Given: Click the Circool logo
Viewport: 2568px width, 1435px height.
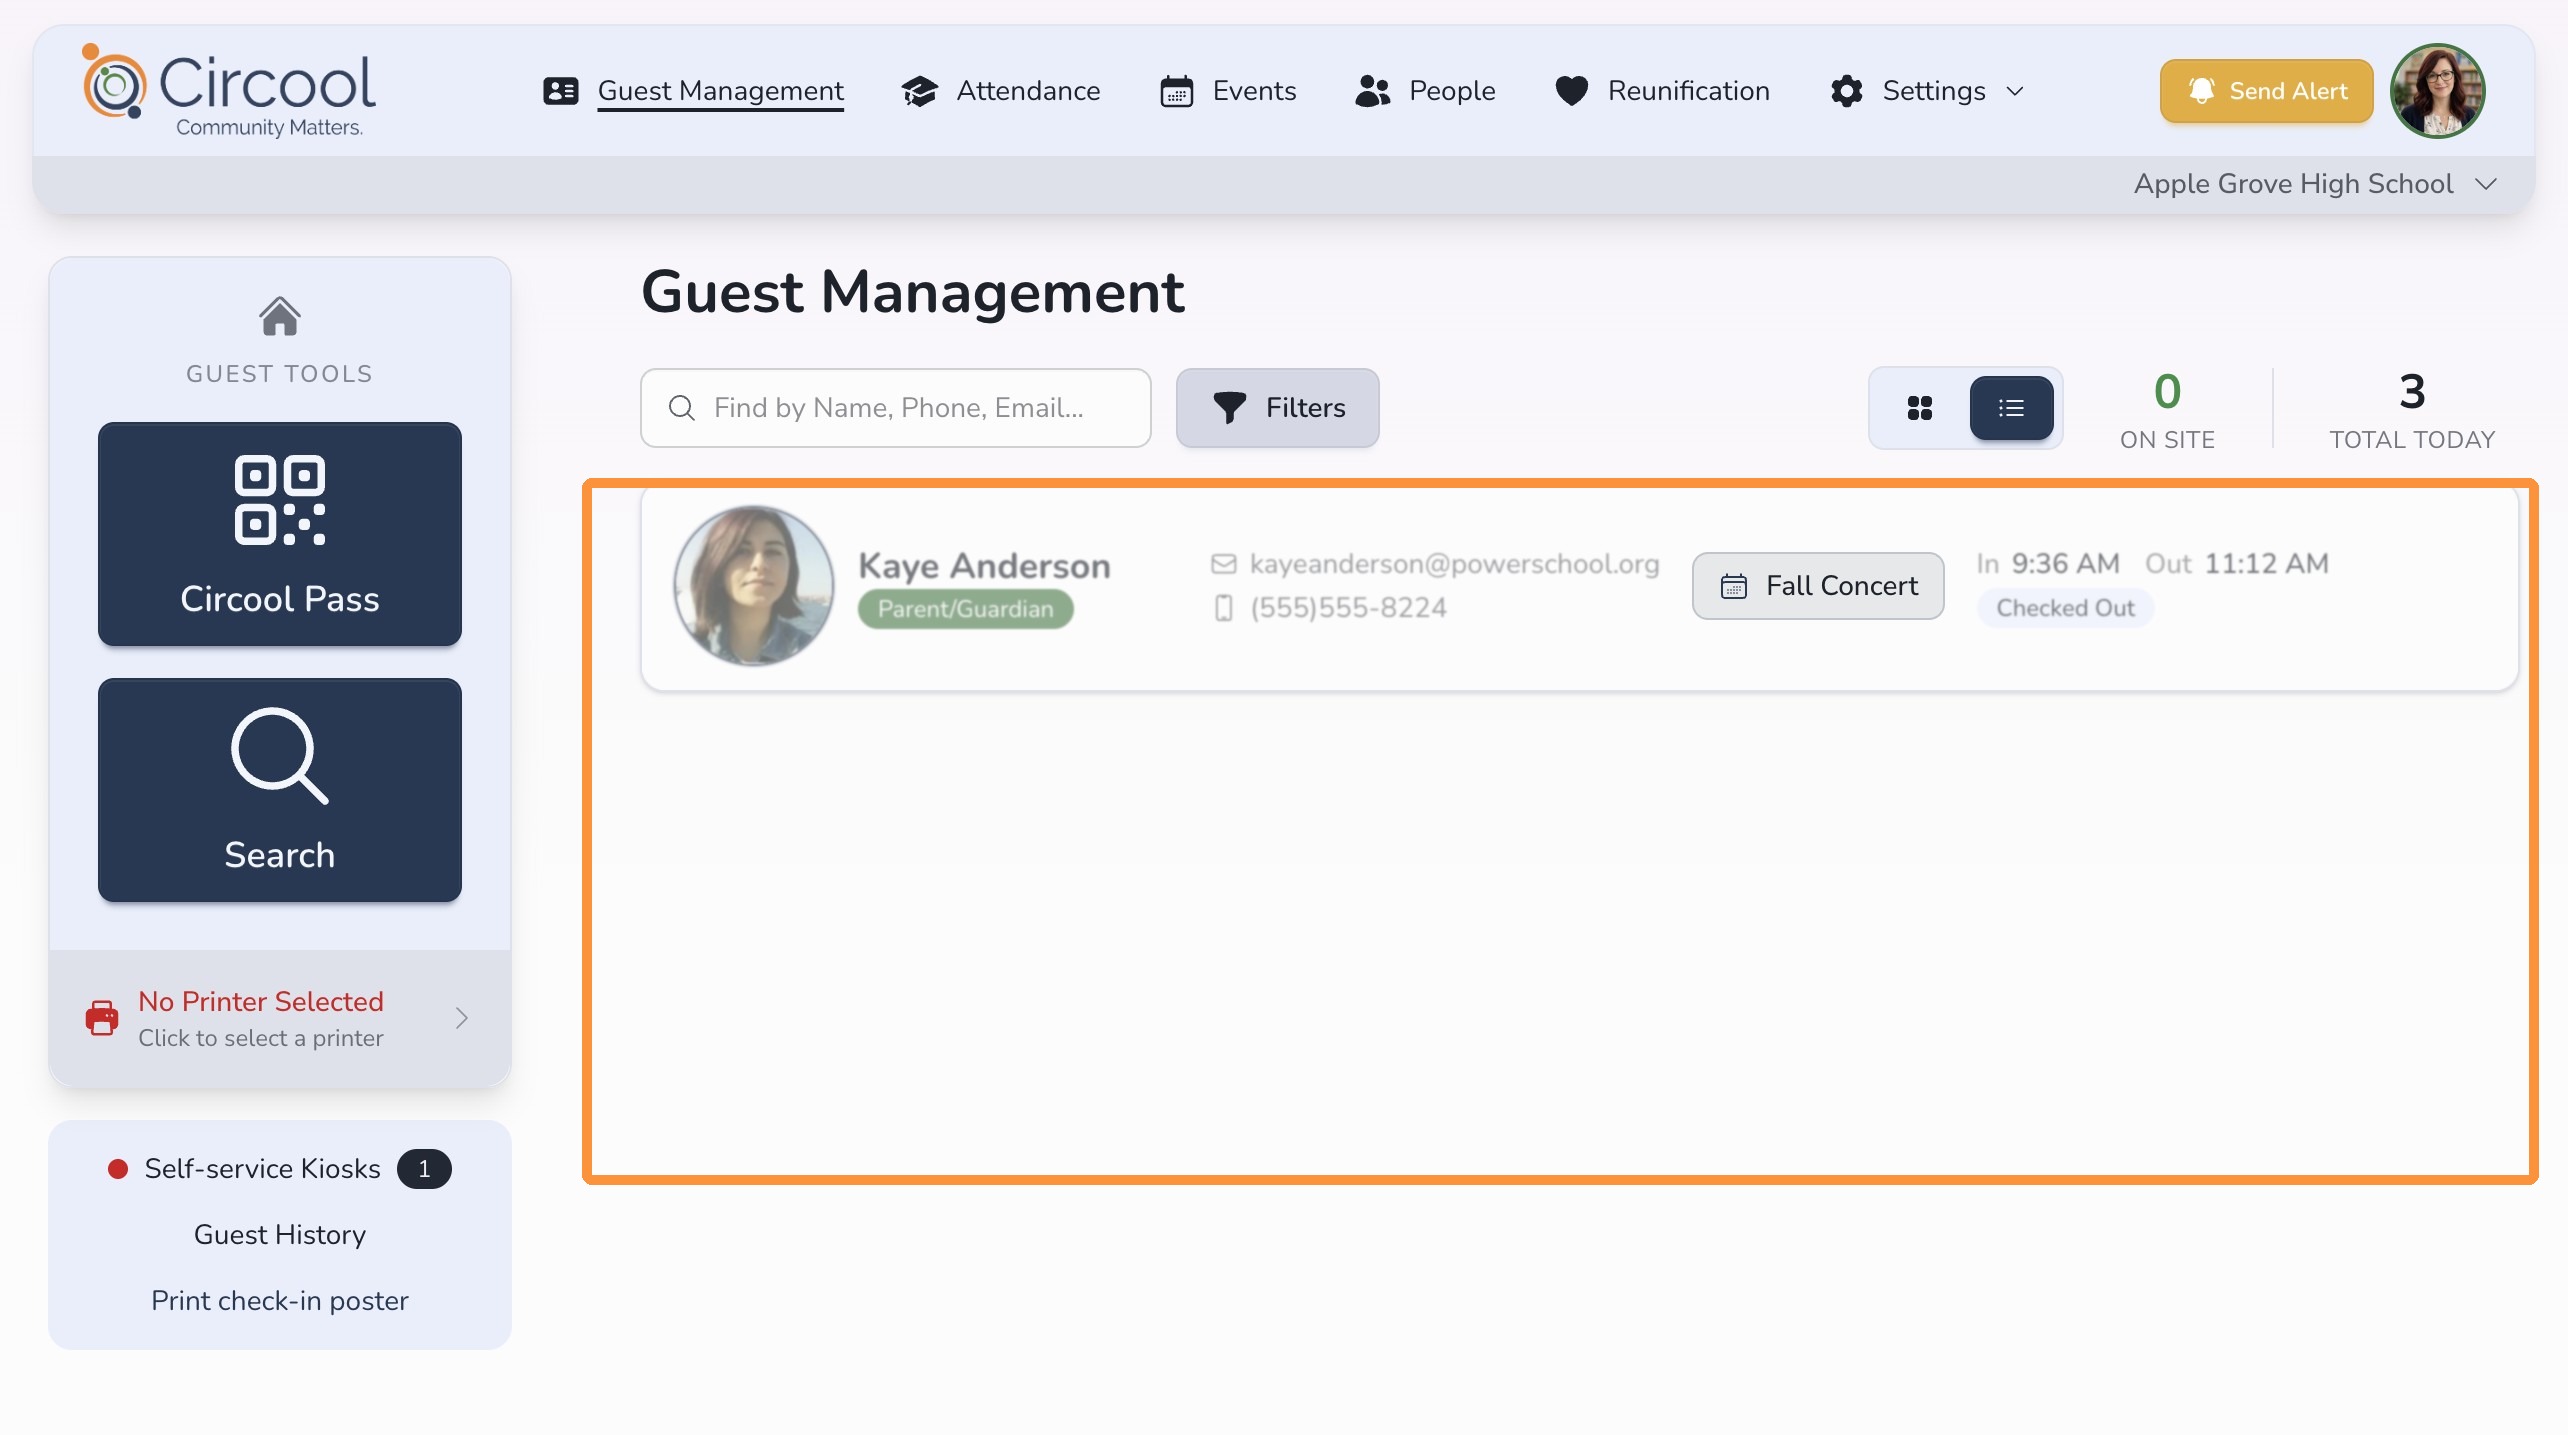Looking at the screenshot, I should (x=229, y=91).
